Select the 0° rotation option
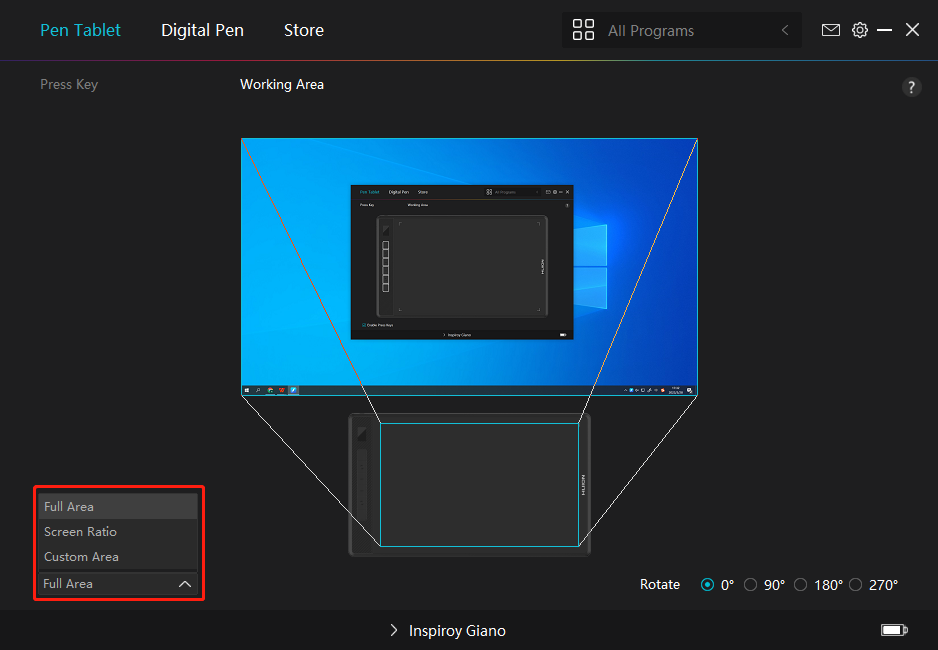Viewport: 938px width, 650px height. point(708,585)
